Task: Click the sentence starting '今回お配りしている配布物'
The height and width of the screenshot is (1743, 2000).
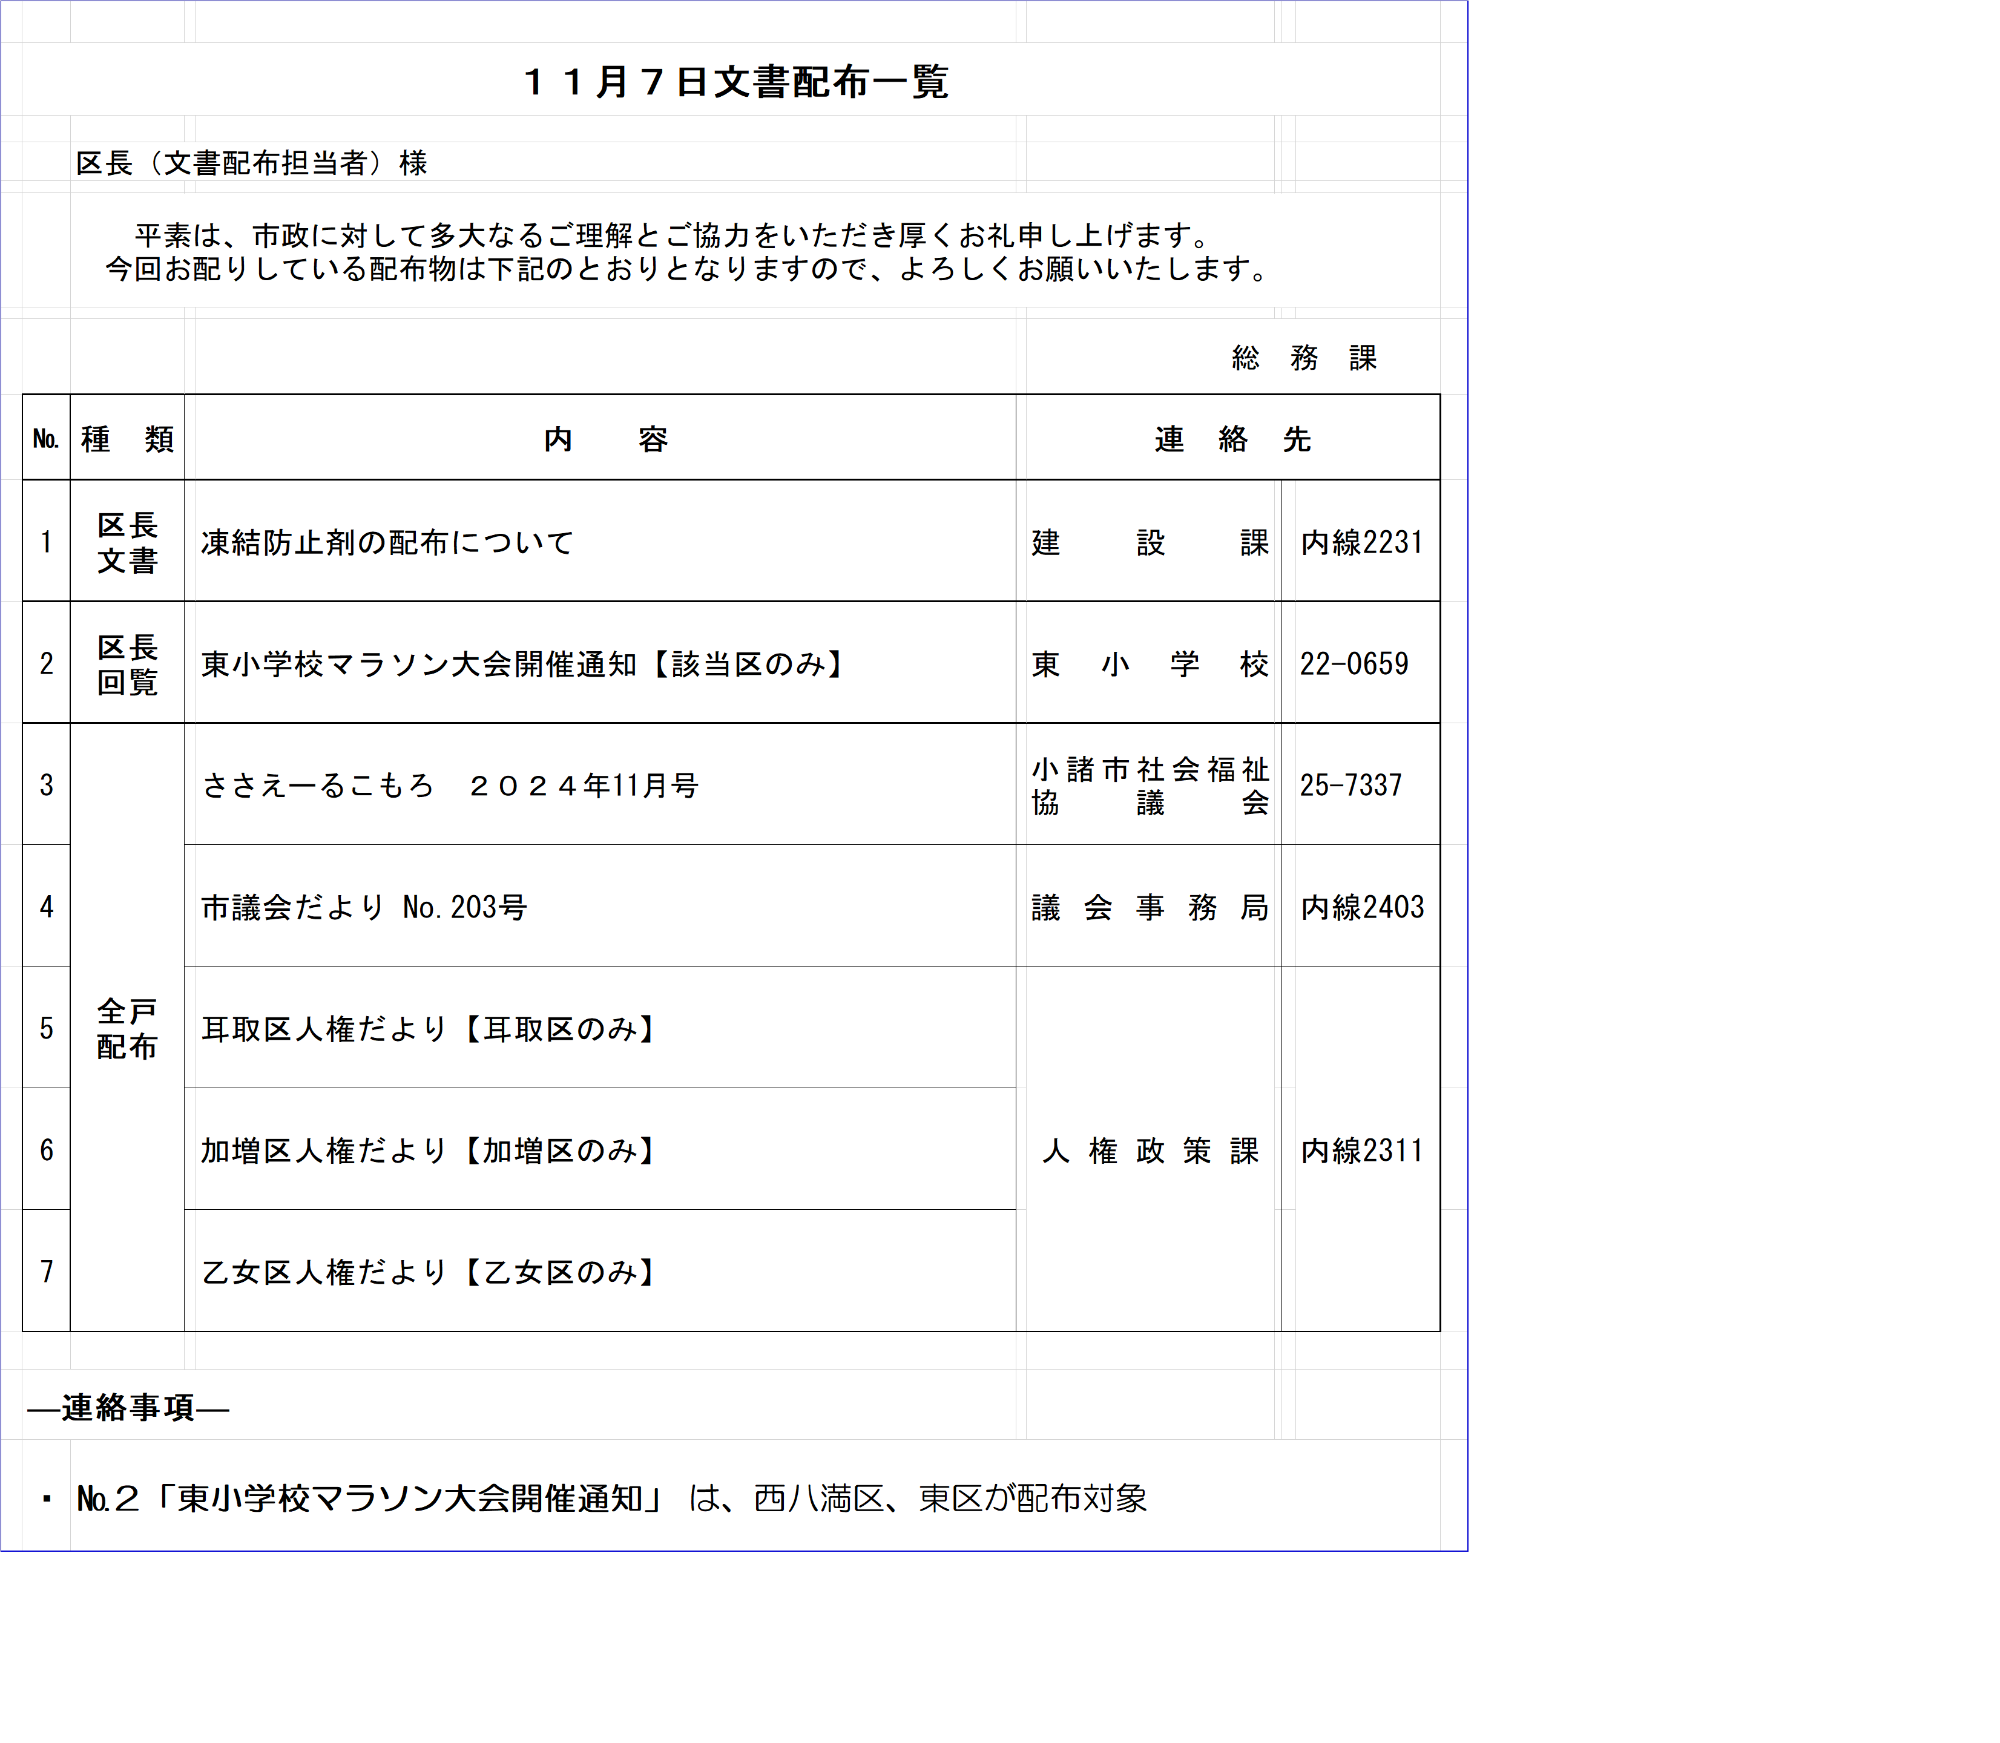Action: [x=687, y=269]
